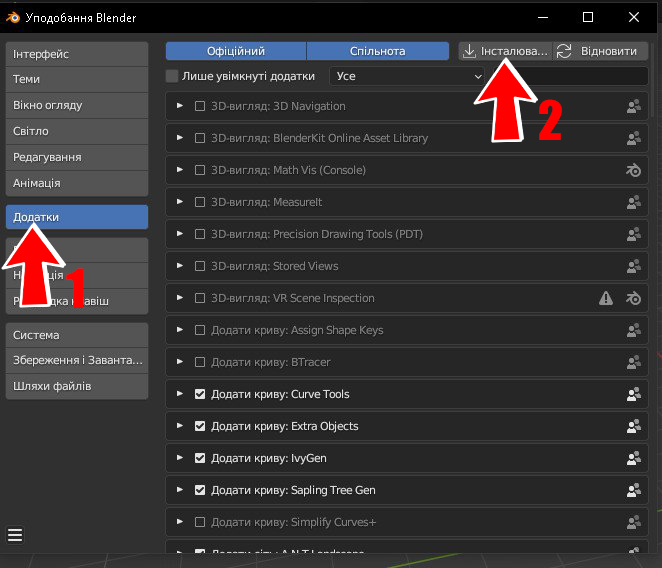662x568 pixels.
Task: Open the Анімація section
Action: click(x=77, y=183)
